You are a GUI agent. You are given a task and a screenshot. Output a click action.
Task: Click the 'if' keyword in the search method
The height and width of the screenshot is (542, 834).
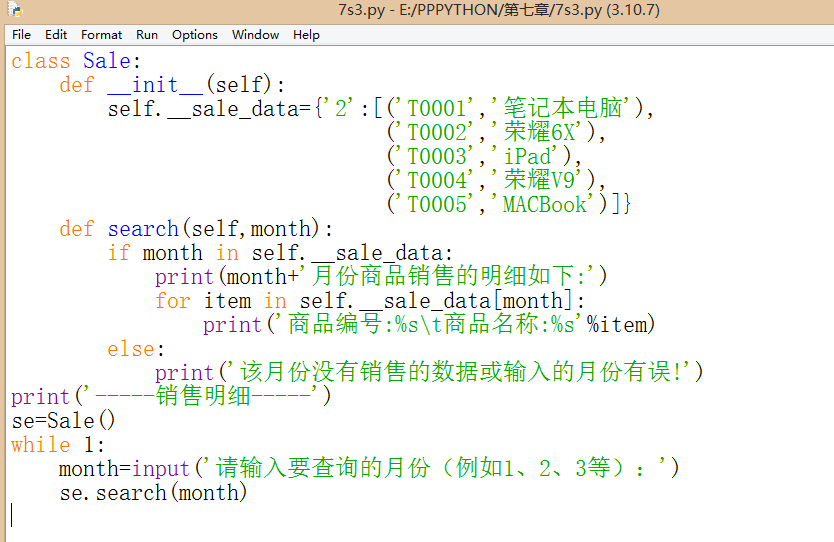pyautogui.click(x=119, y=253)
